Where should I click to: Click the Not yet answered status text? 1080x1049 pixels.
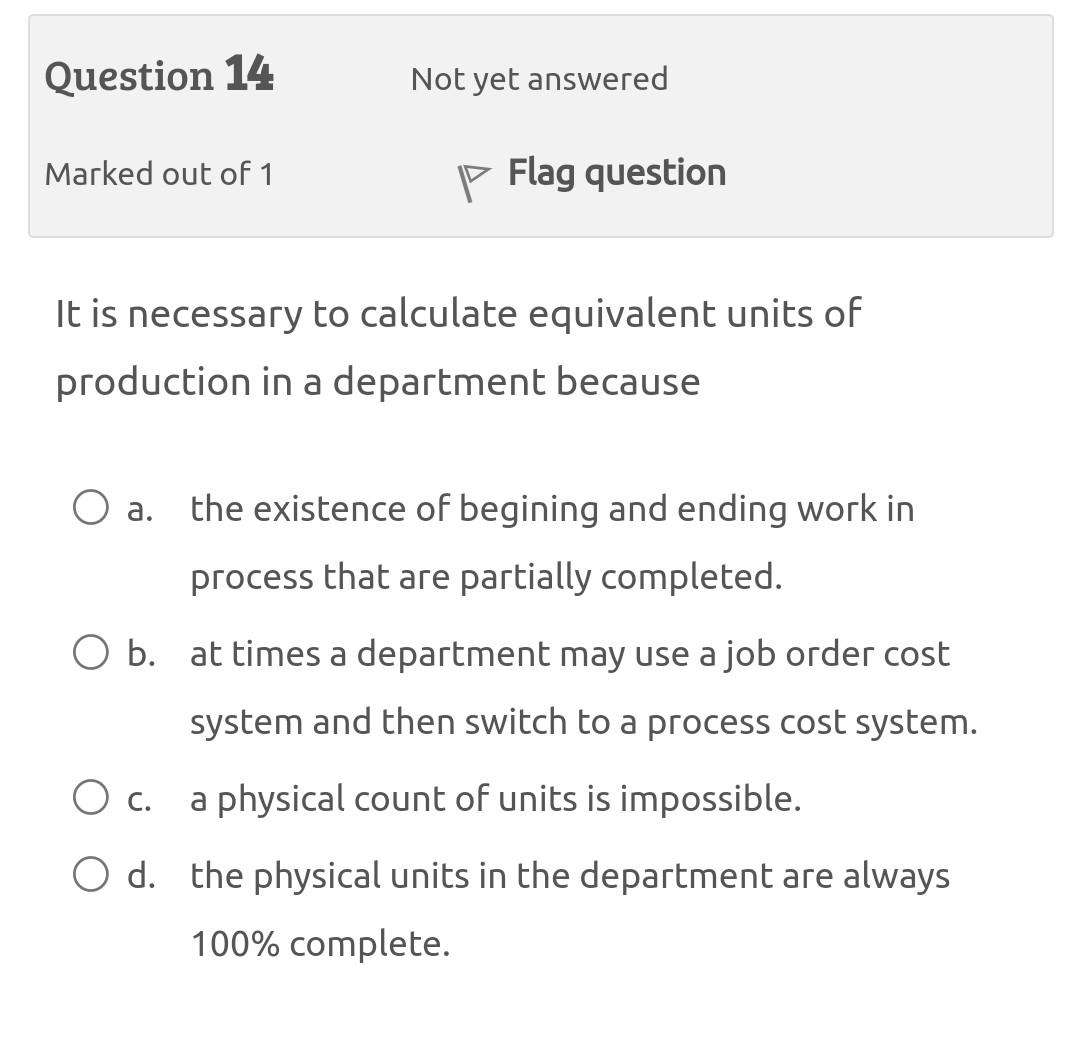click(538, 78)
